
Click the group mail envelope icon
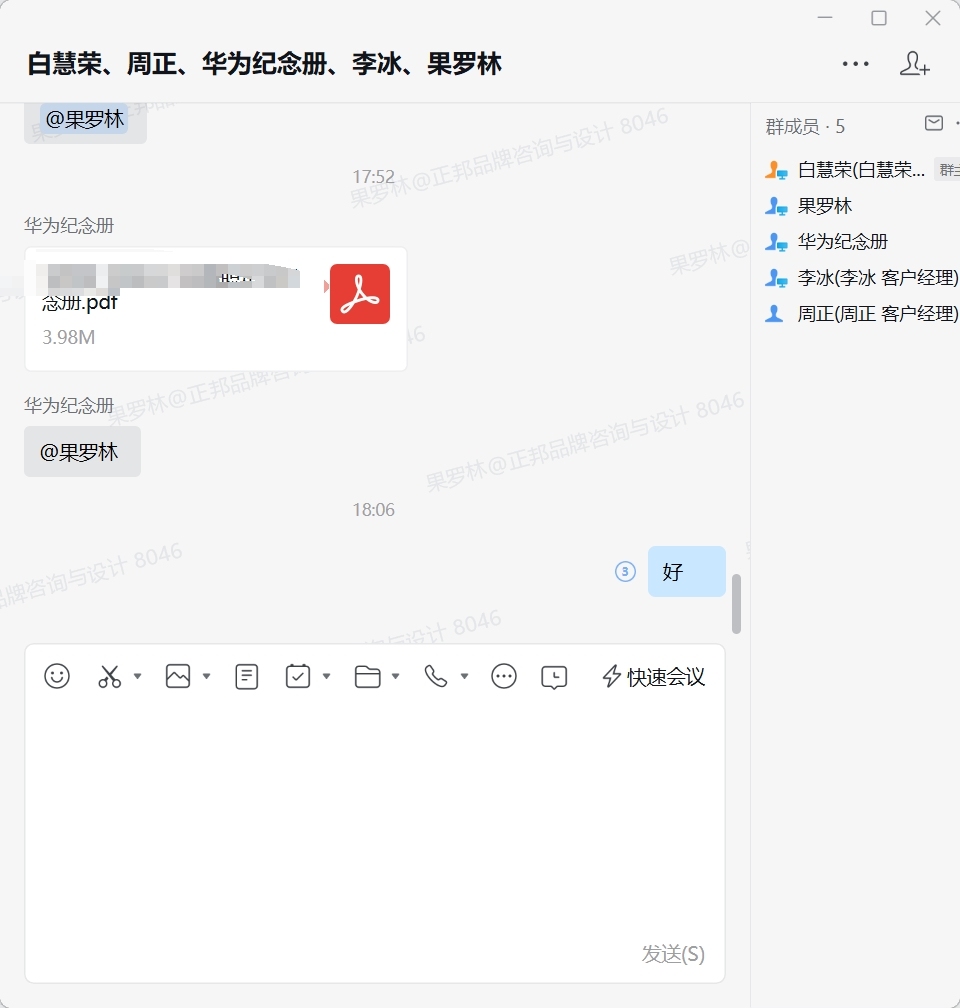tap(934, 123)
